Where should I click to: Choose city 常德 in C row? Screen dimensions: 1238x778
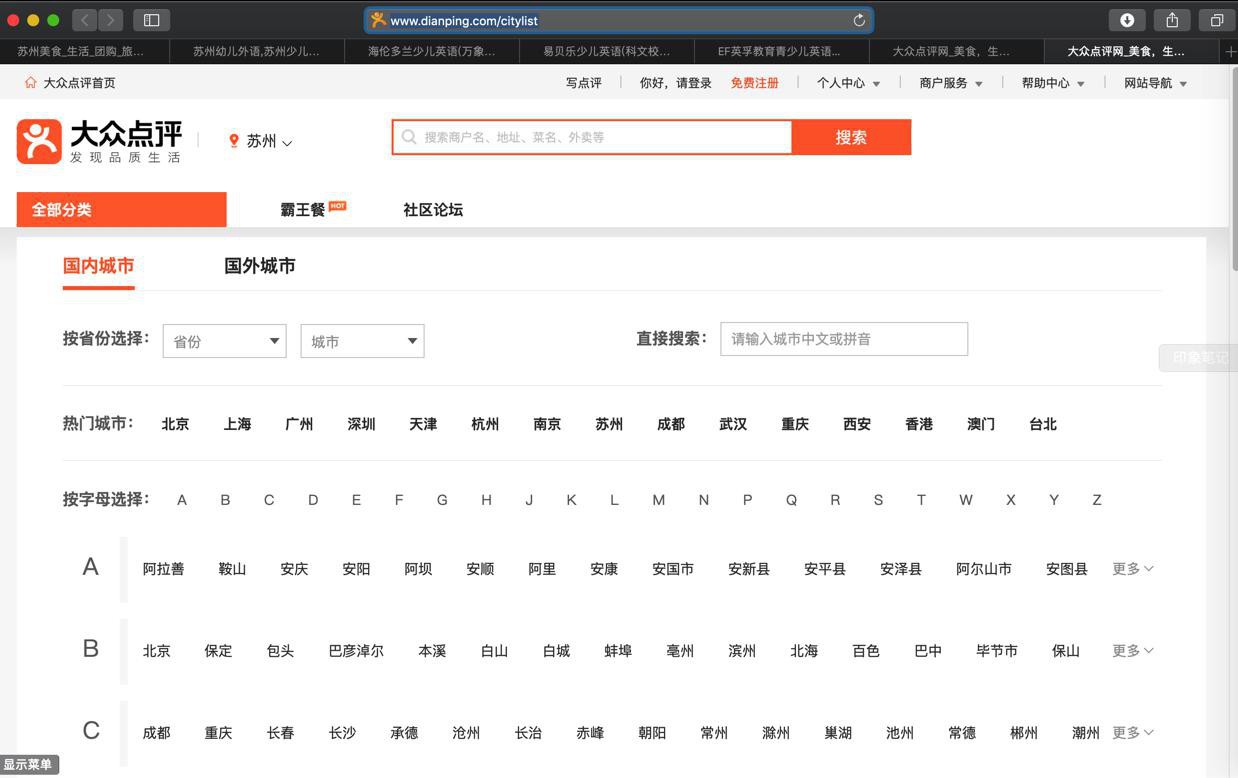tap(962, 733)
